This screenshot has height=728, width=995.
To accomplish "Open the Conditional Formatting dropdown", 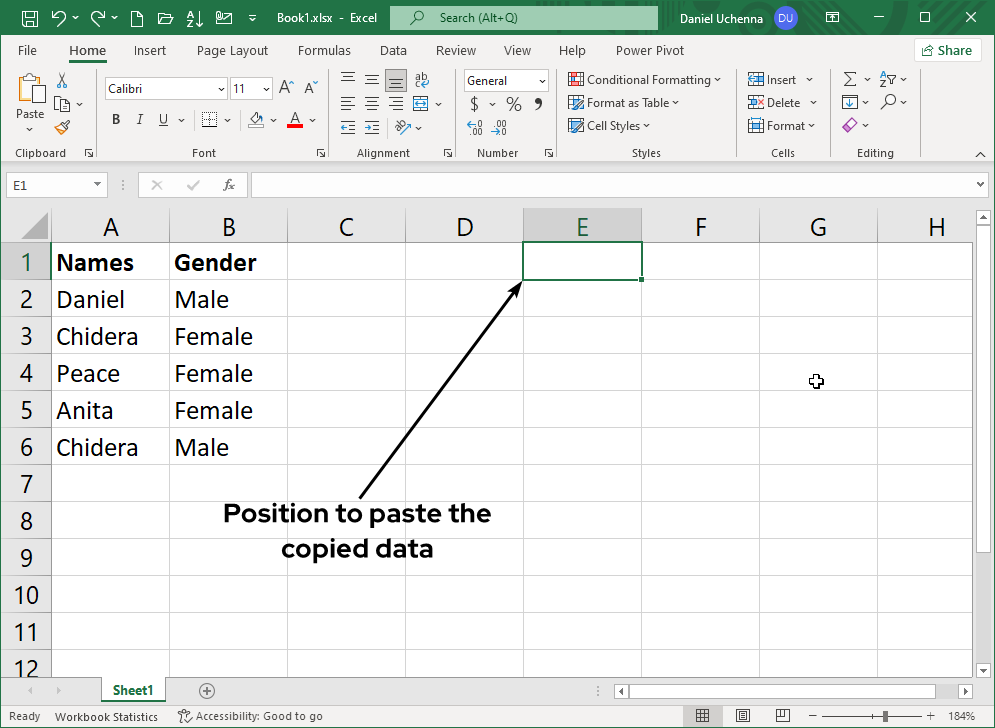I will [x=645, y=80].
